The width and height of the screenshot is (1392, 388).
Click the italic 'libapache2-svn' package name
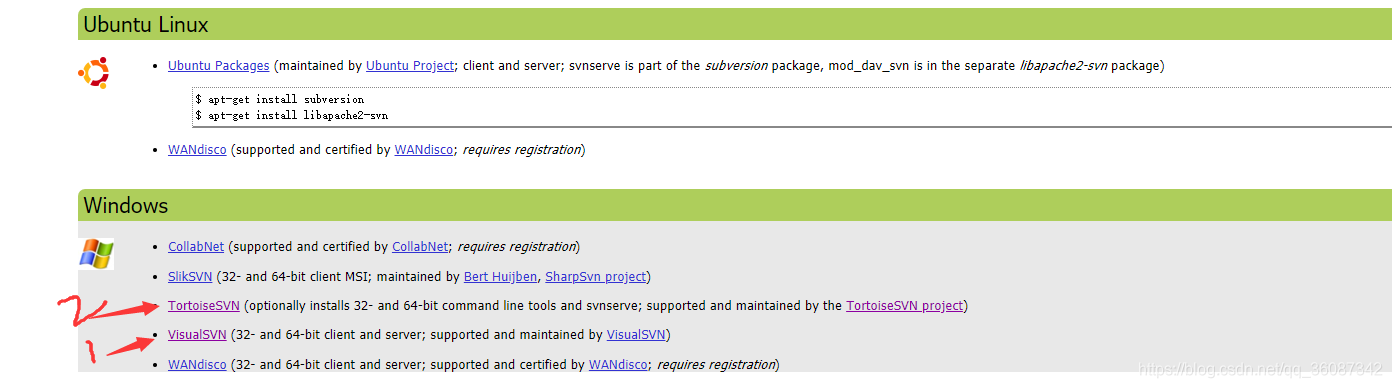point(1065,66)
